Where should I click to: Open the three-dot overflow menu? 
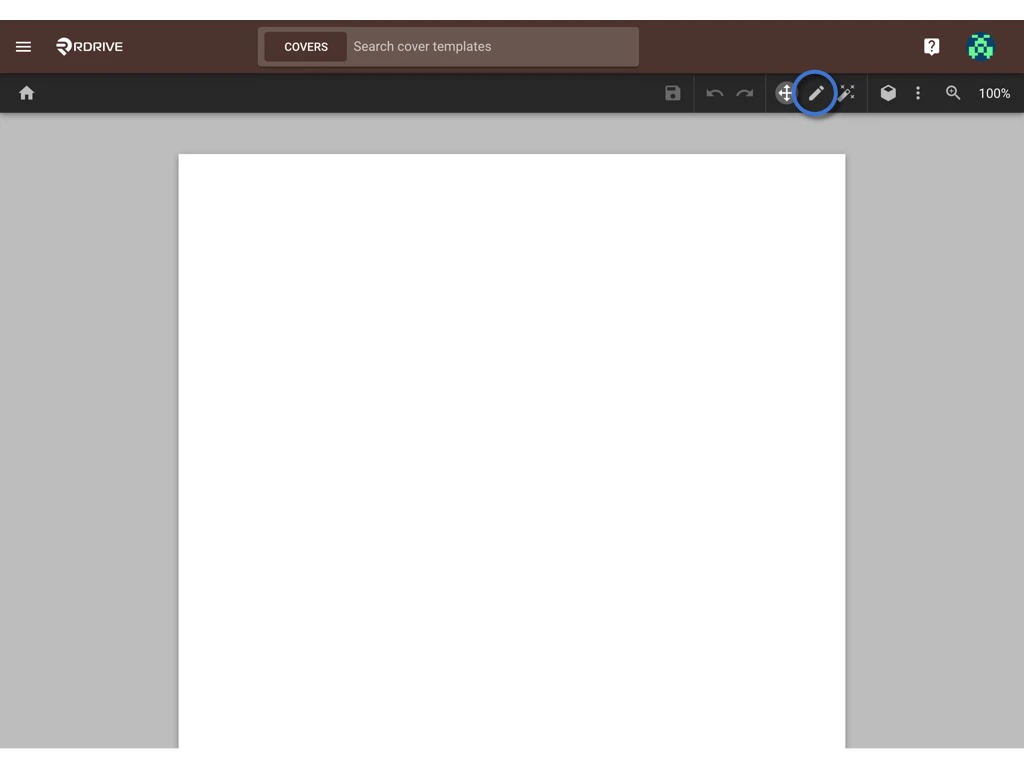coord(918,93)
